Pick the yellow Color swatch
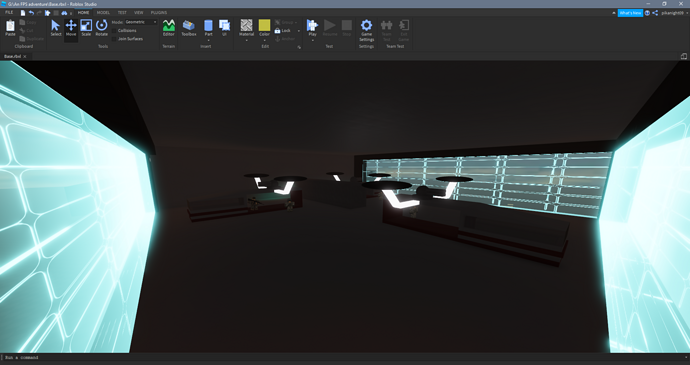This screenshot has height=365, width=690. point(264,25)
